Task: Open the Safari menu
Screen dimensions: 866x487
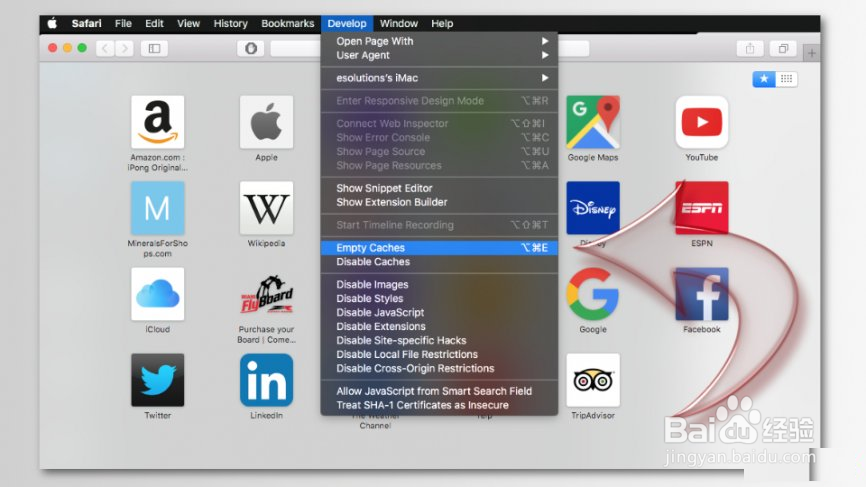Action: 86,23
